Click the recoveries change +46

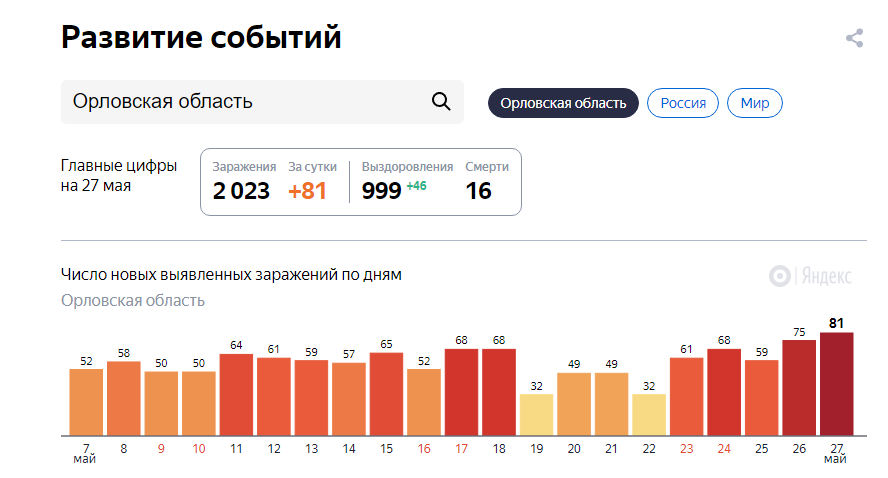(x=416, y=186)
